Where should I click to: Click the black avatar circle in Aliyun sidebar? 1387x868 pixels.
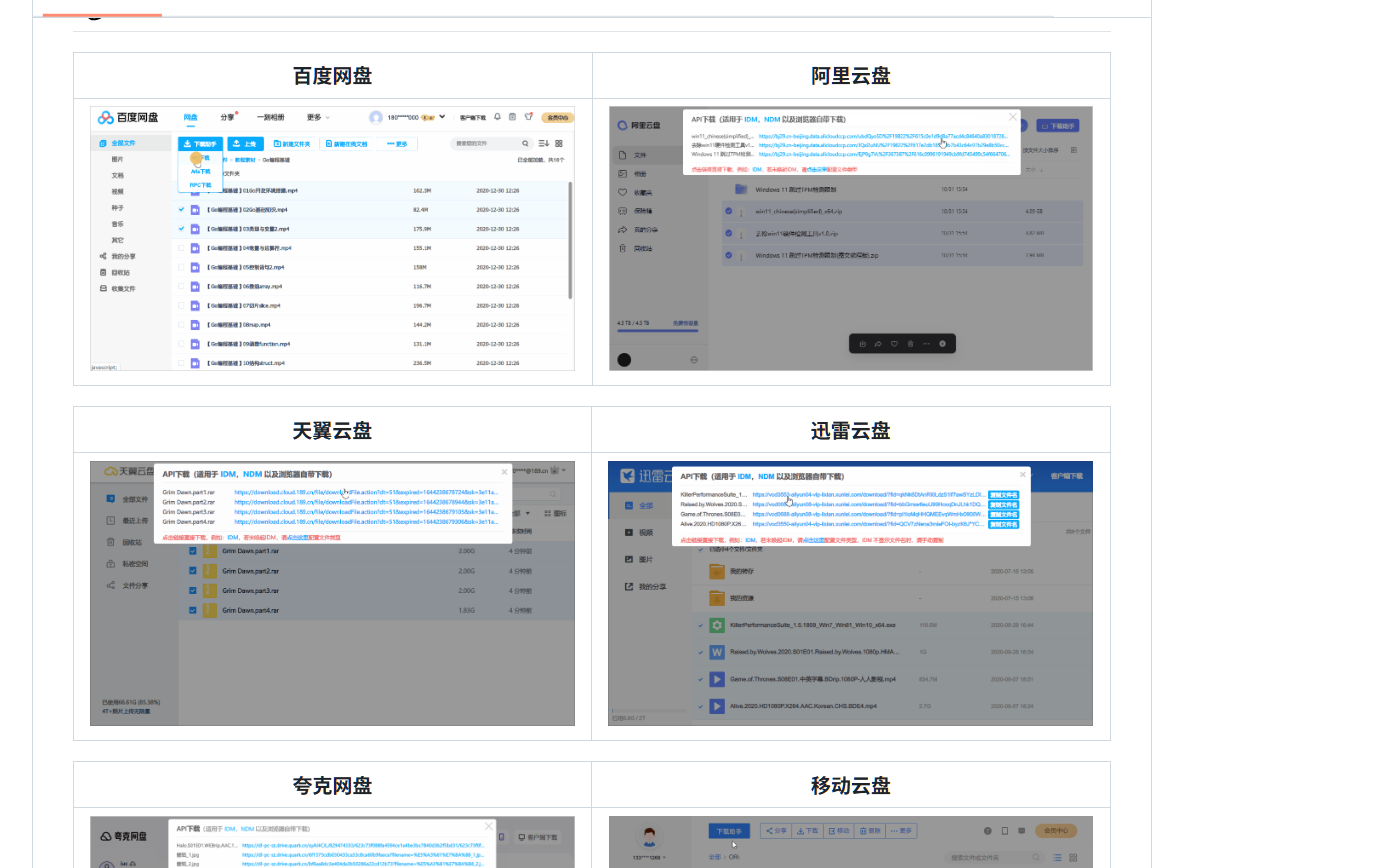point(624,359)
